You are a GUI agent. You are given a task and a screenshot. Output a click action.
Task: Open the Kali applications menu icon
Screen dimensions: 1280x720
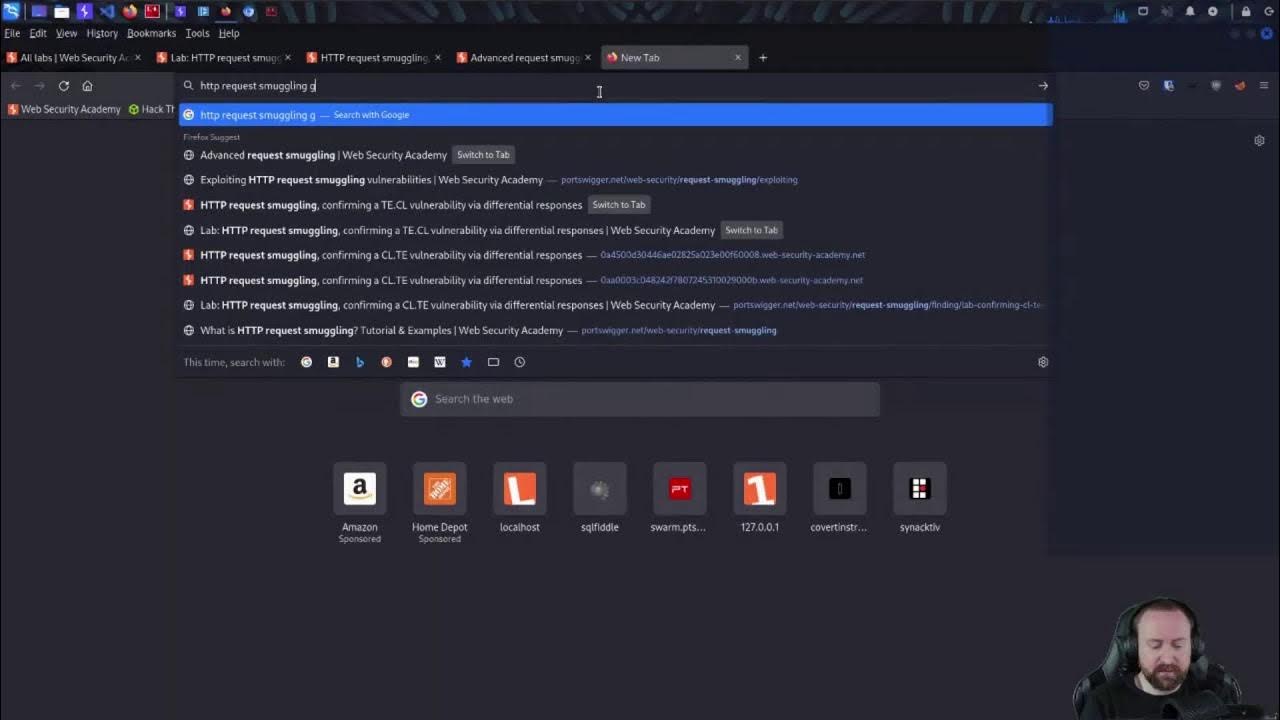pyautogui.click(x=11, y=11)
